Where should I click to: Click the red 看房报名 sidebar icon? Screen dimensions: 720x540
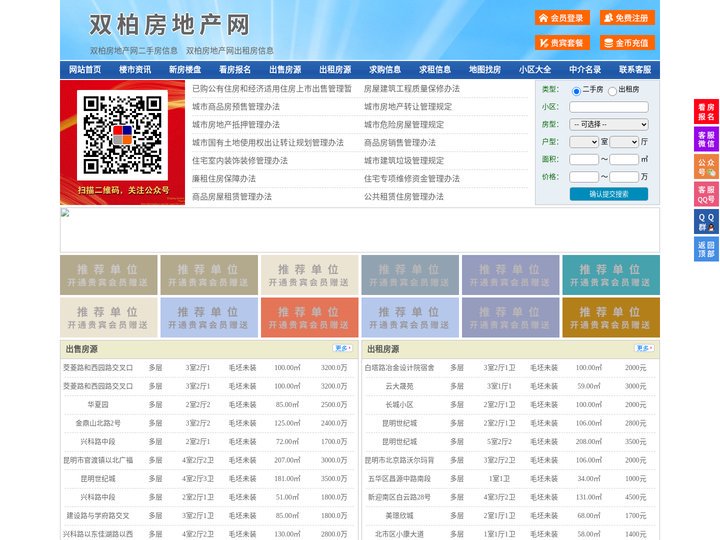pyautogui.click(x=706, y=112)
